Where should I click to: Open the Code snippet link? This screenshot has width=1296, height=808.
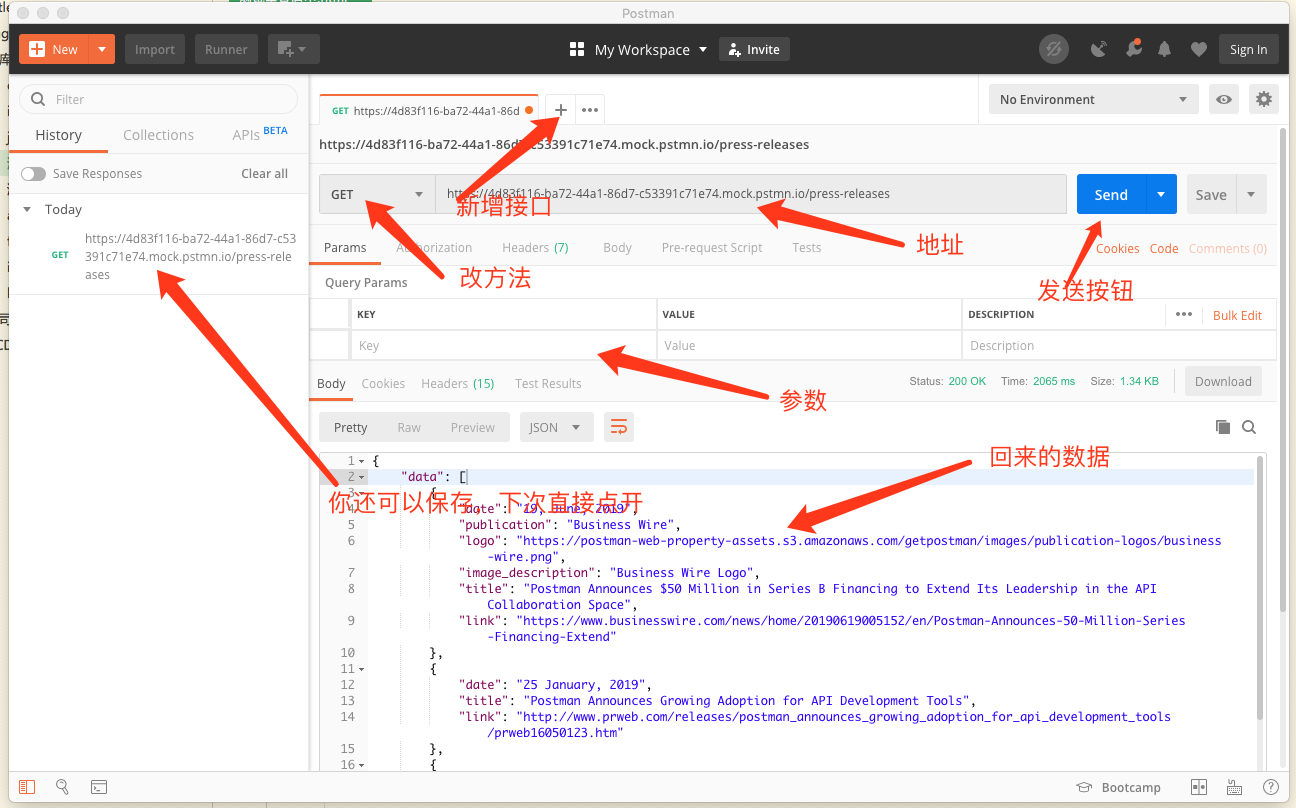click(x=1163, y=249)
